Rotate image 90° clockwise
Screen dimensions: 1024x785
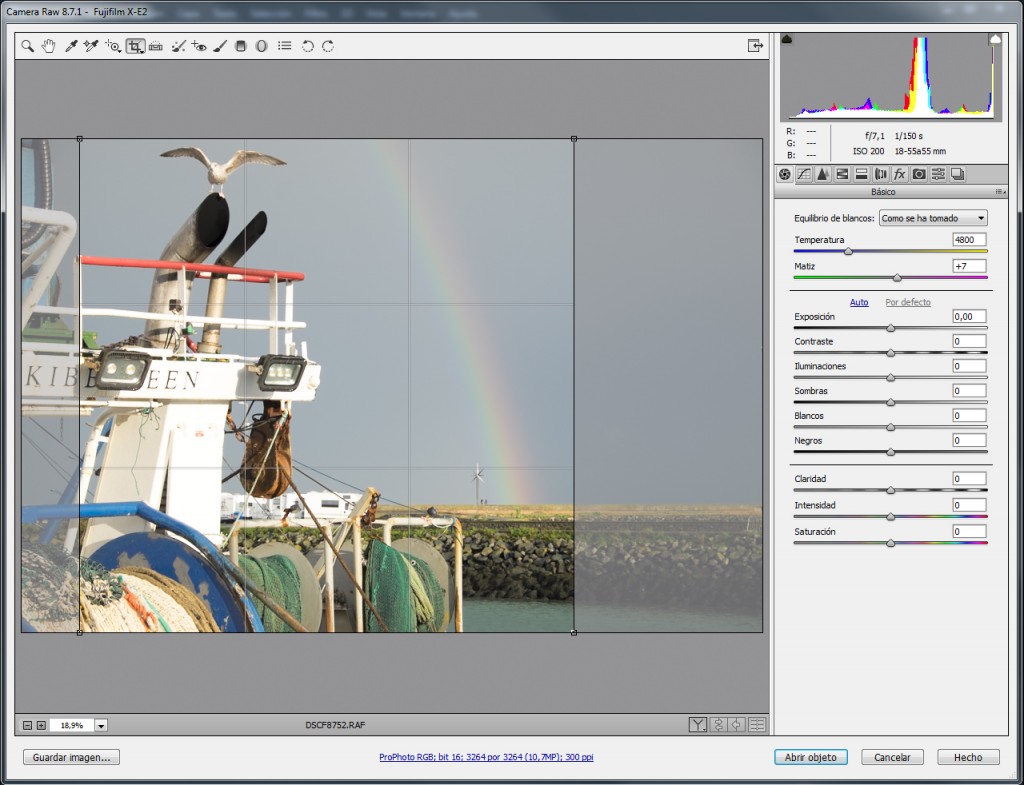tap(328, 46)
